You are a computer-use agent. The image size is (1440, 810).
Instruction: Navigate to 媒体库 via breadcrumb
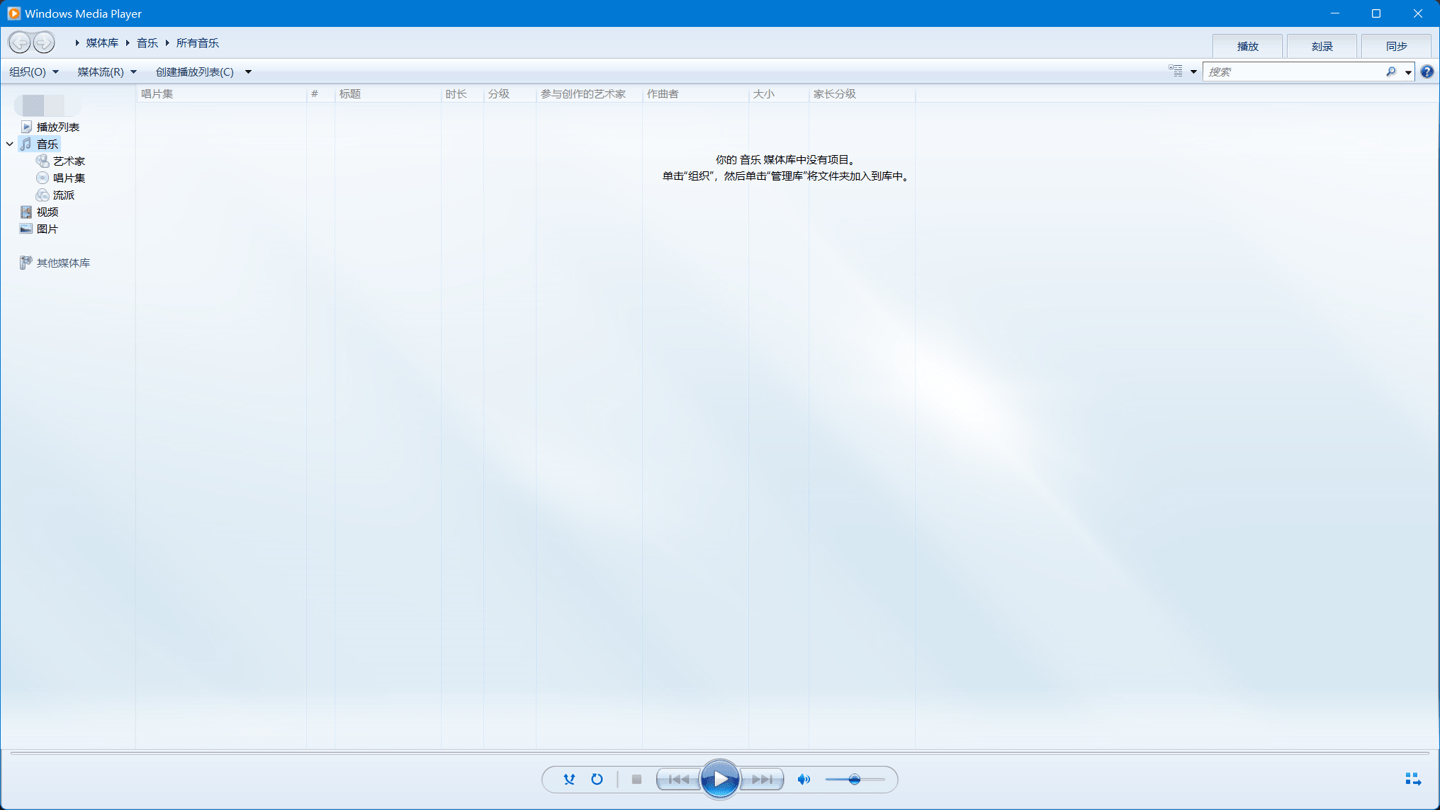click(x=103, y=43)
